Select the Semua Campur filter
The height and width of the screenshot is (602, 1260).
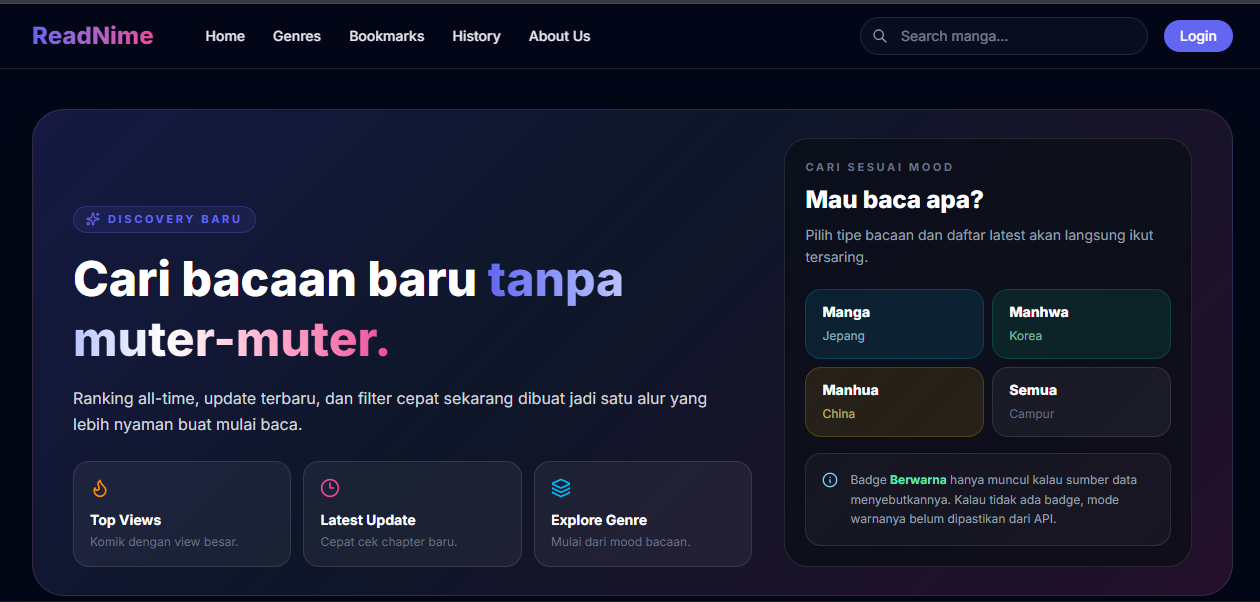[1081, 402]
